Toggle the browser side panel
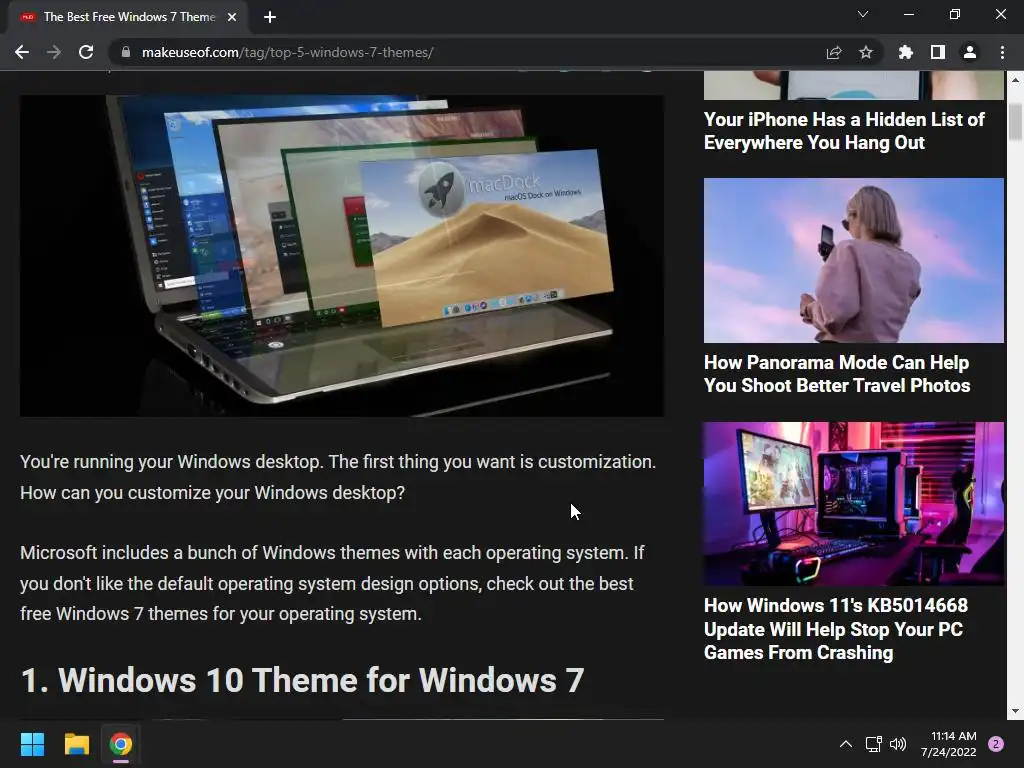 pos(938,52)
